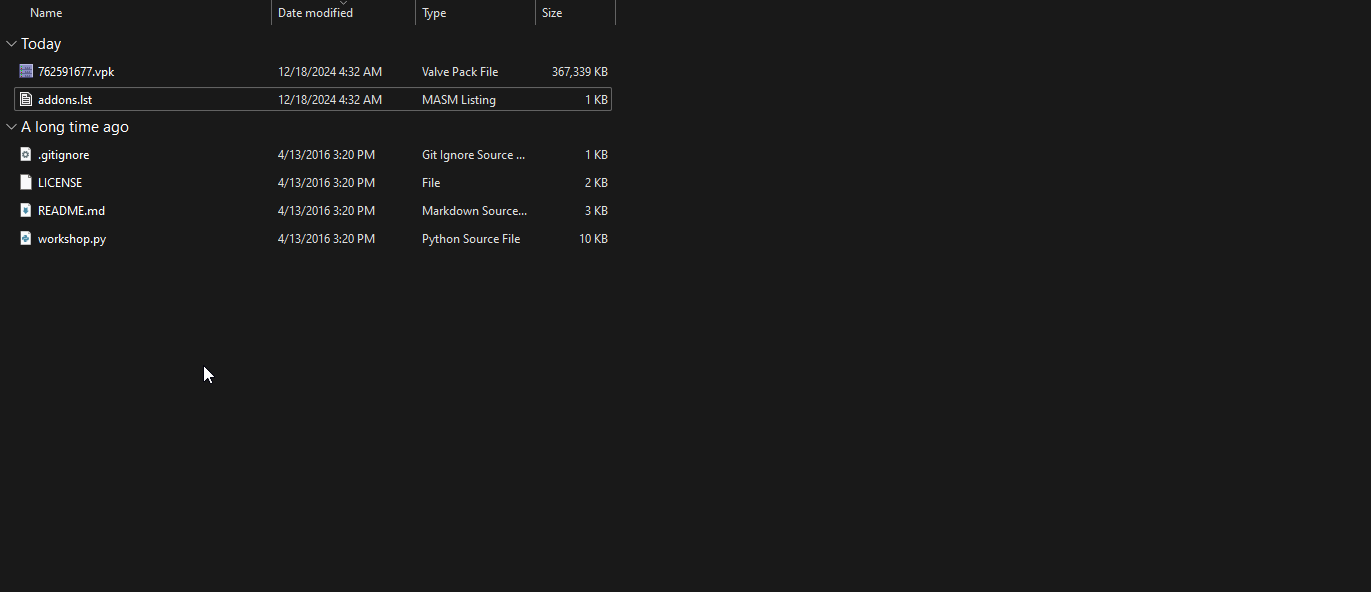Click the addons.lst file icon

[26, 99]
